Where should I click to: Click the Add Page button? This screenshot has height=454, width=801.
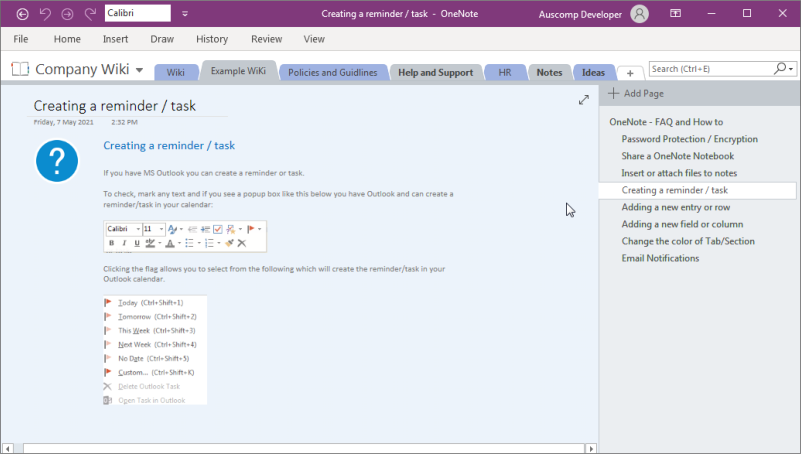tap(636, 93)
